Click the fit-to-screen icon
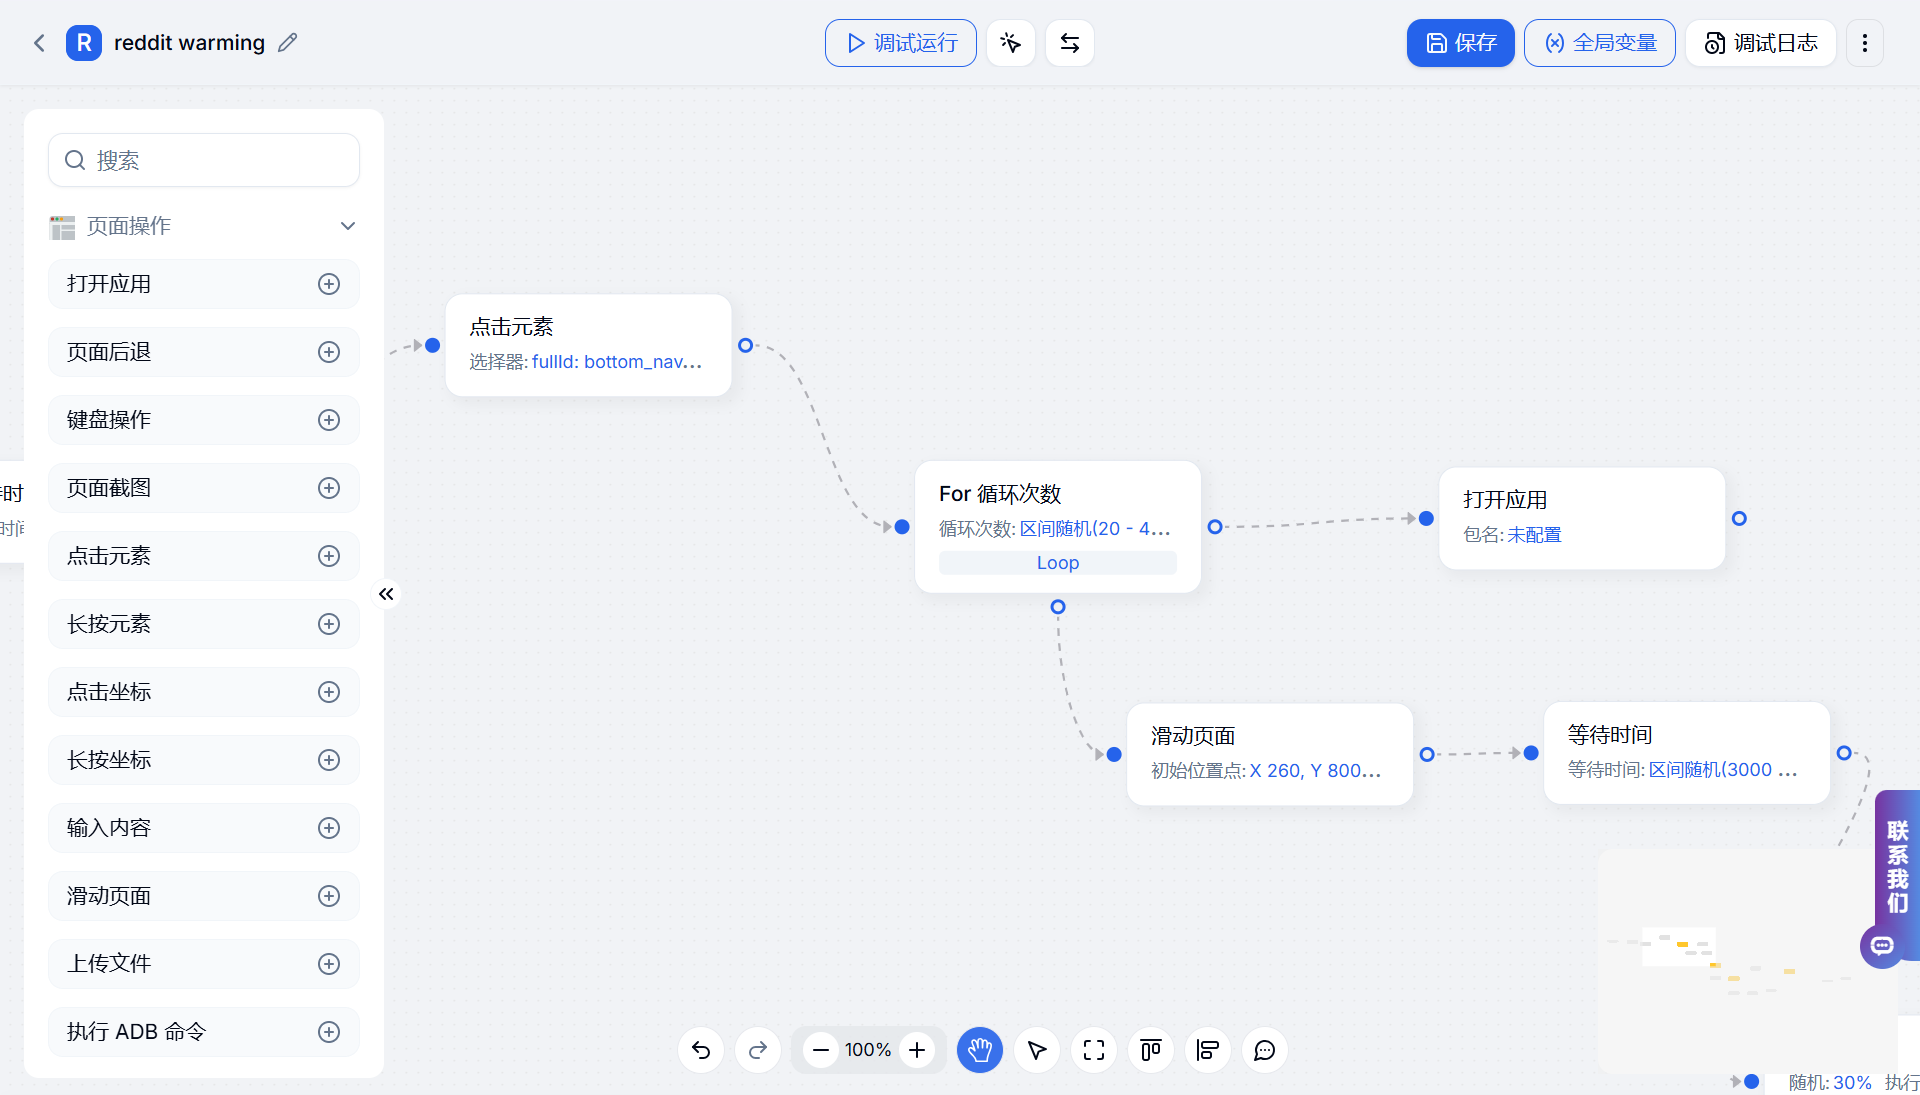This screenshot has width=1920, height=1095. [1094, 1050]
